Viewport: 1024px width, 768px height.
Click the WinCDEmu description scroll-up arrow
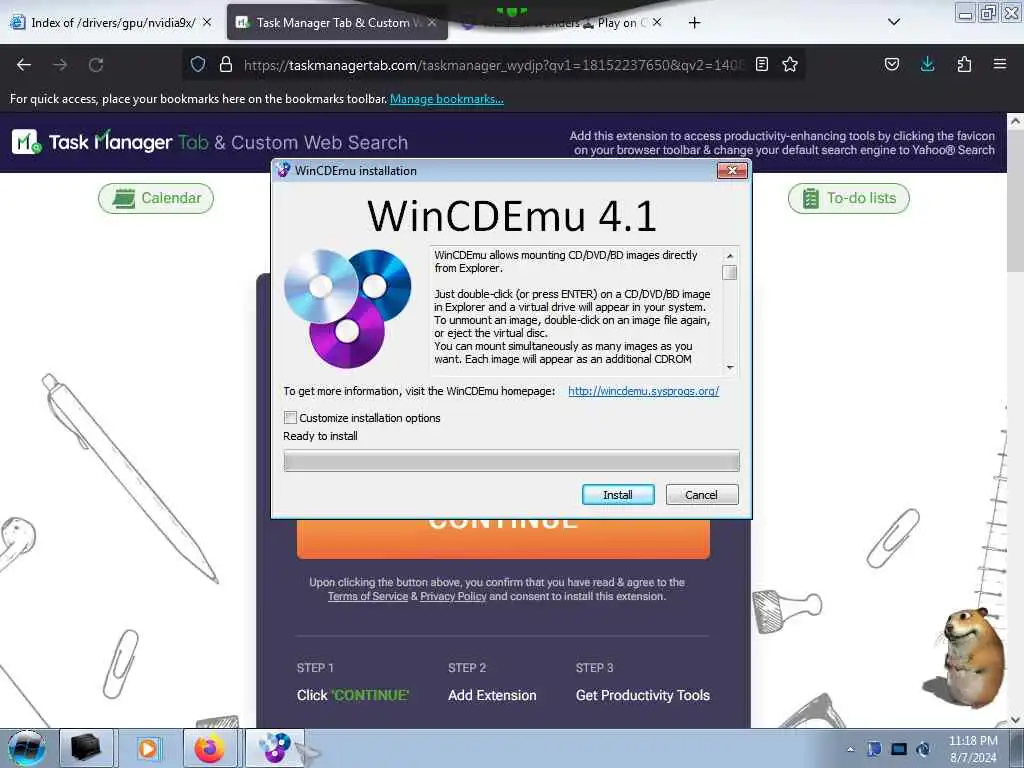730,255
